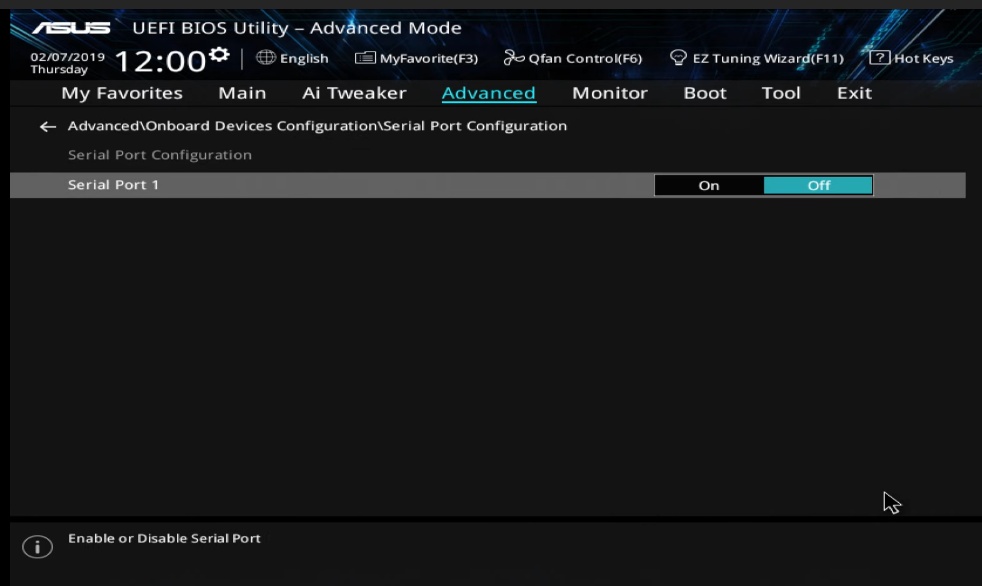Go to the Monitor tab
Image resolution: width=982 pixels, height=586 pixels.
[609, 93]
